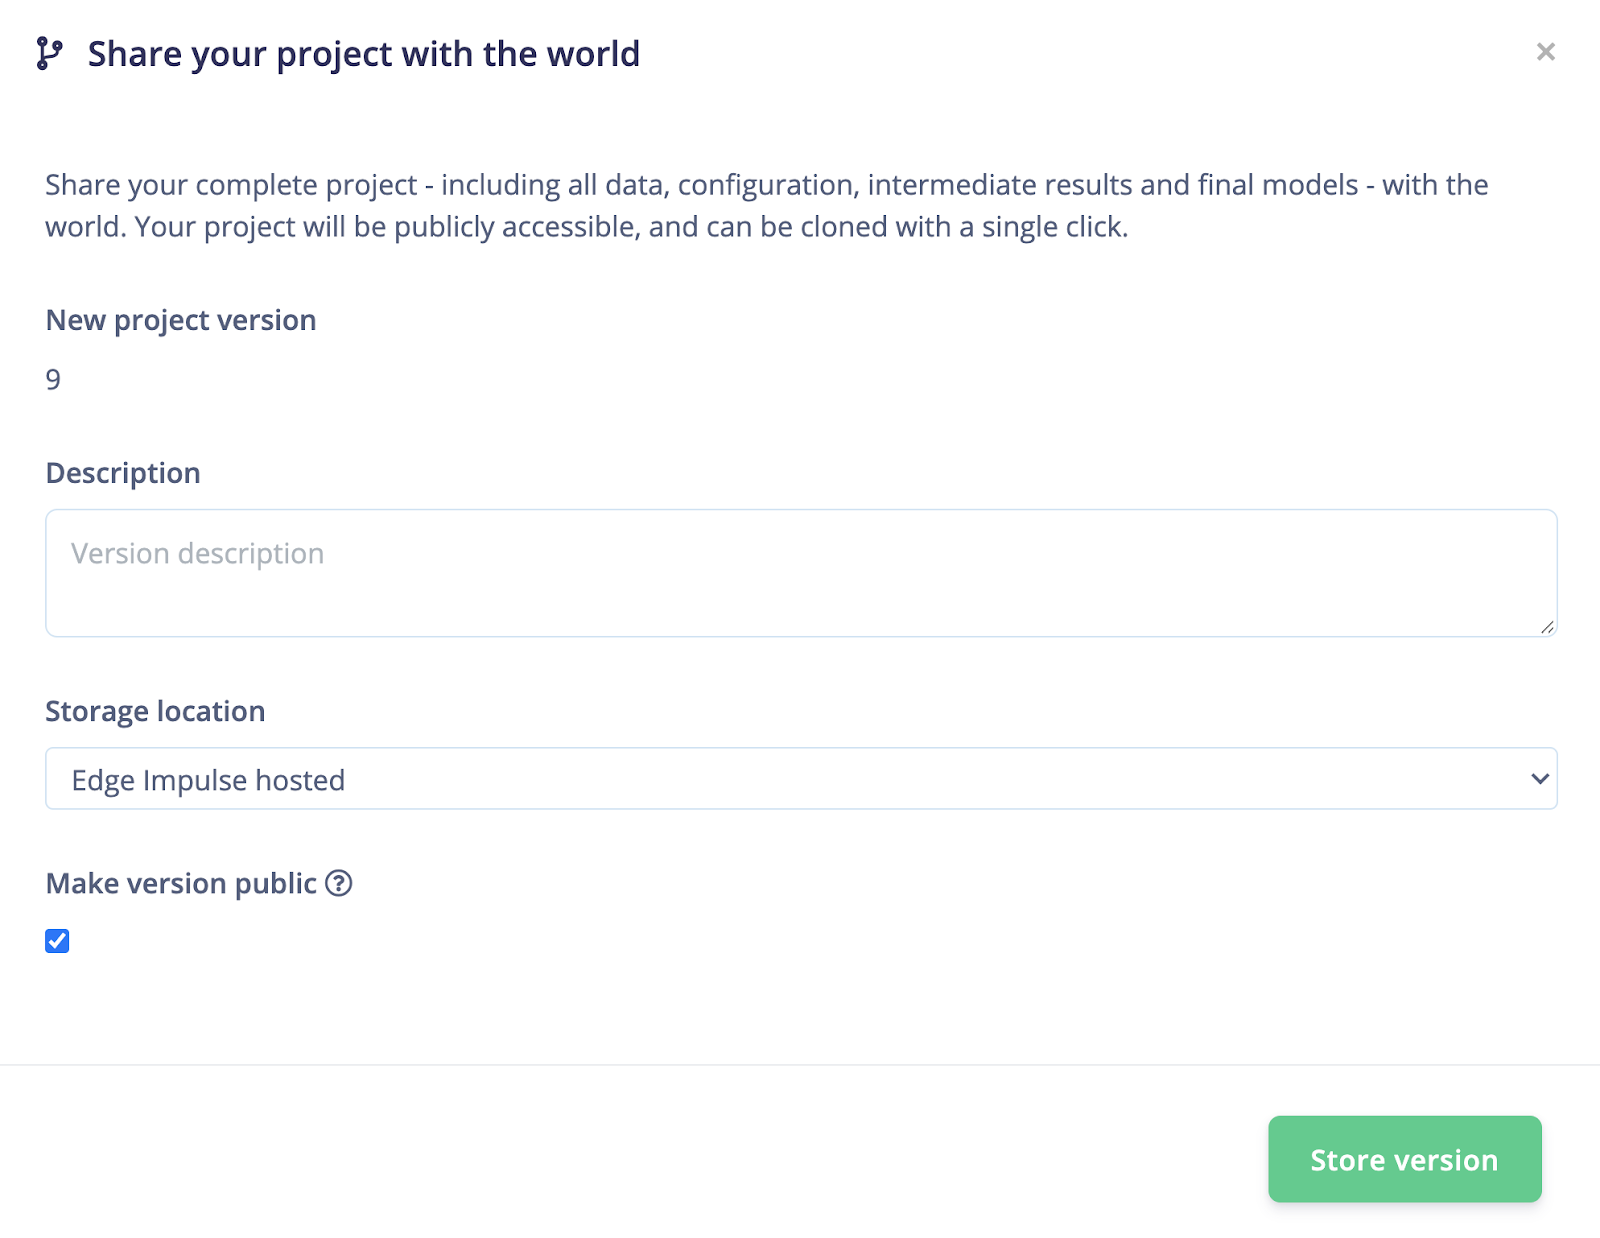Image resolution: width=1600 pixels, height=1238 pixels.
Task: Click the Storage location label
Action: tap(155, 711)
